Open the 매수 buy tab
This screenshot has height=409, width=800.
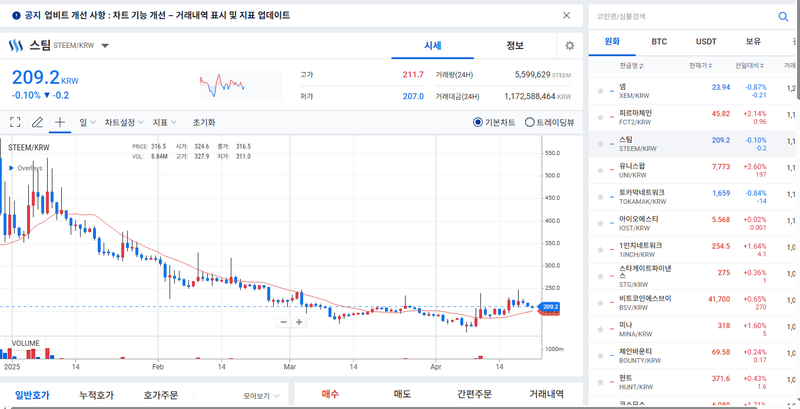(330, 394)
